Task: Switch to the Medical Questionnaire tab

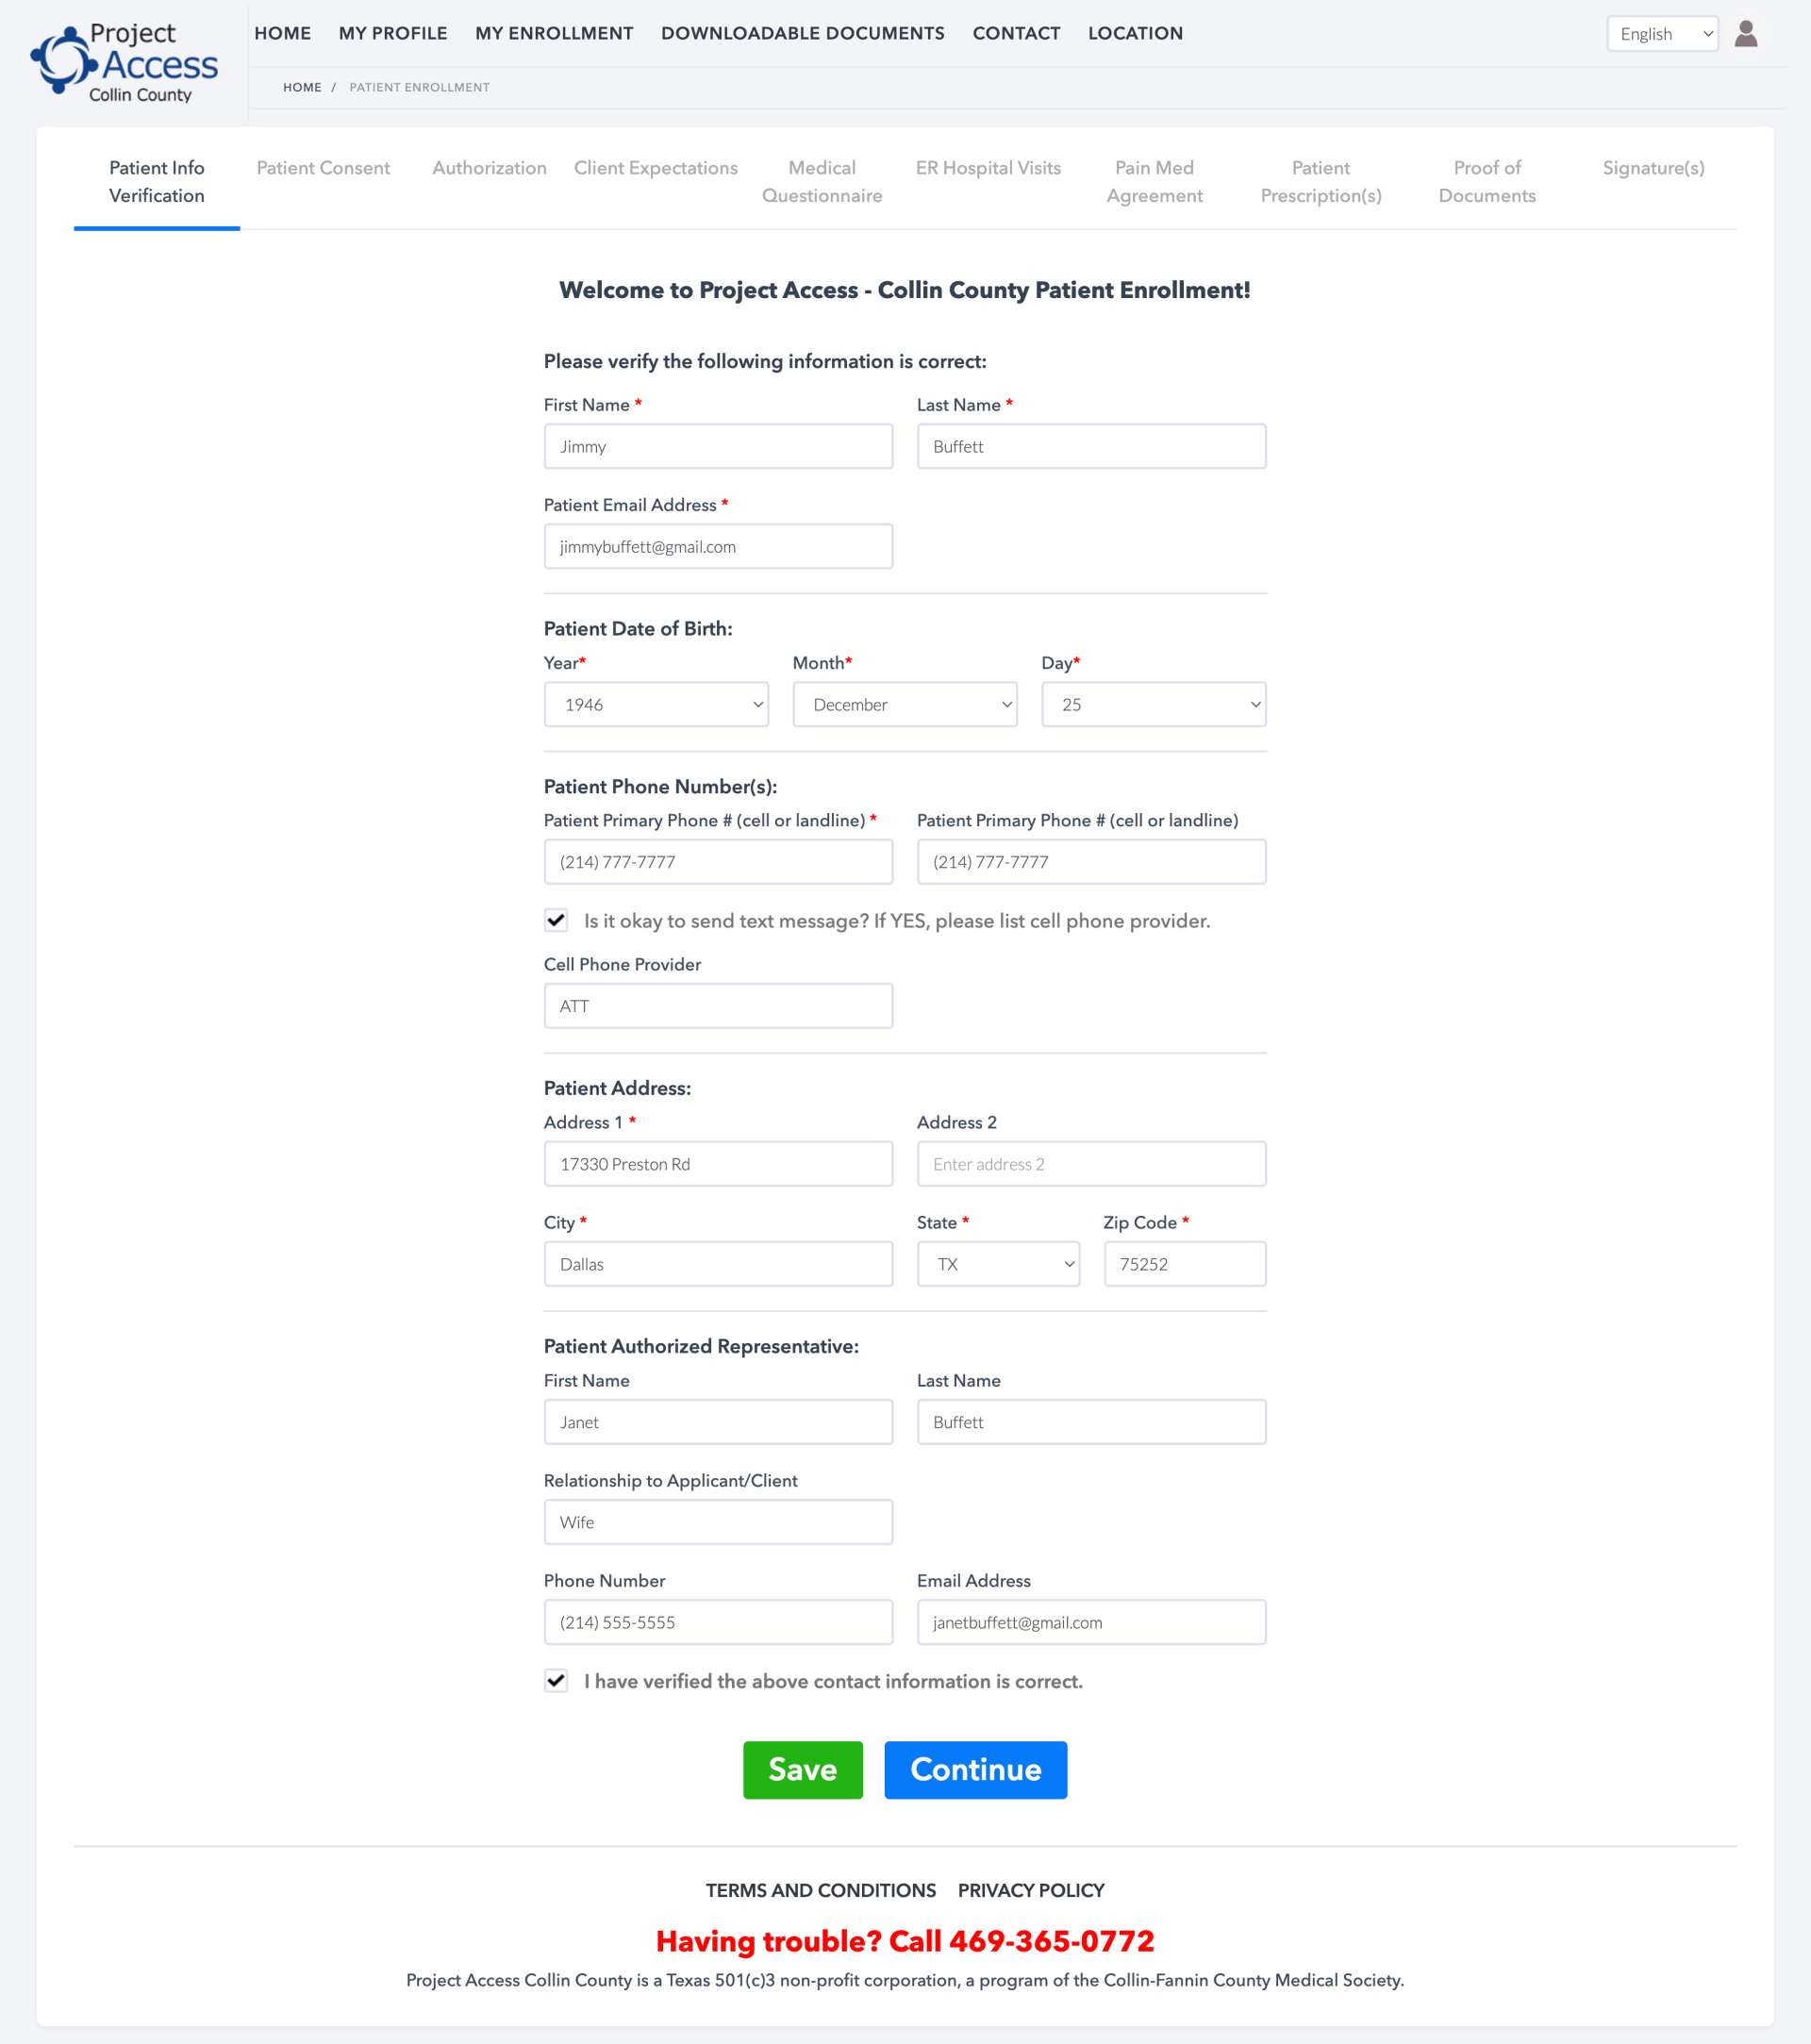Action: coord(822,182)
